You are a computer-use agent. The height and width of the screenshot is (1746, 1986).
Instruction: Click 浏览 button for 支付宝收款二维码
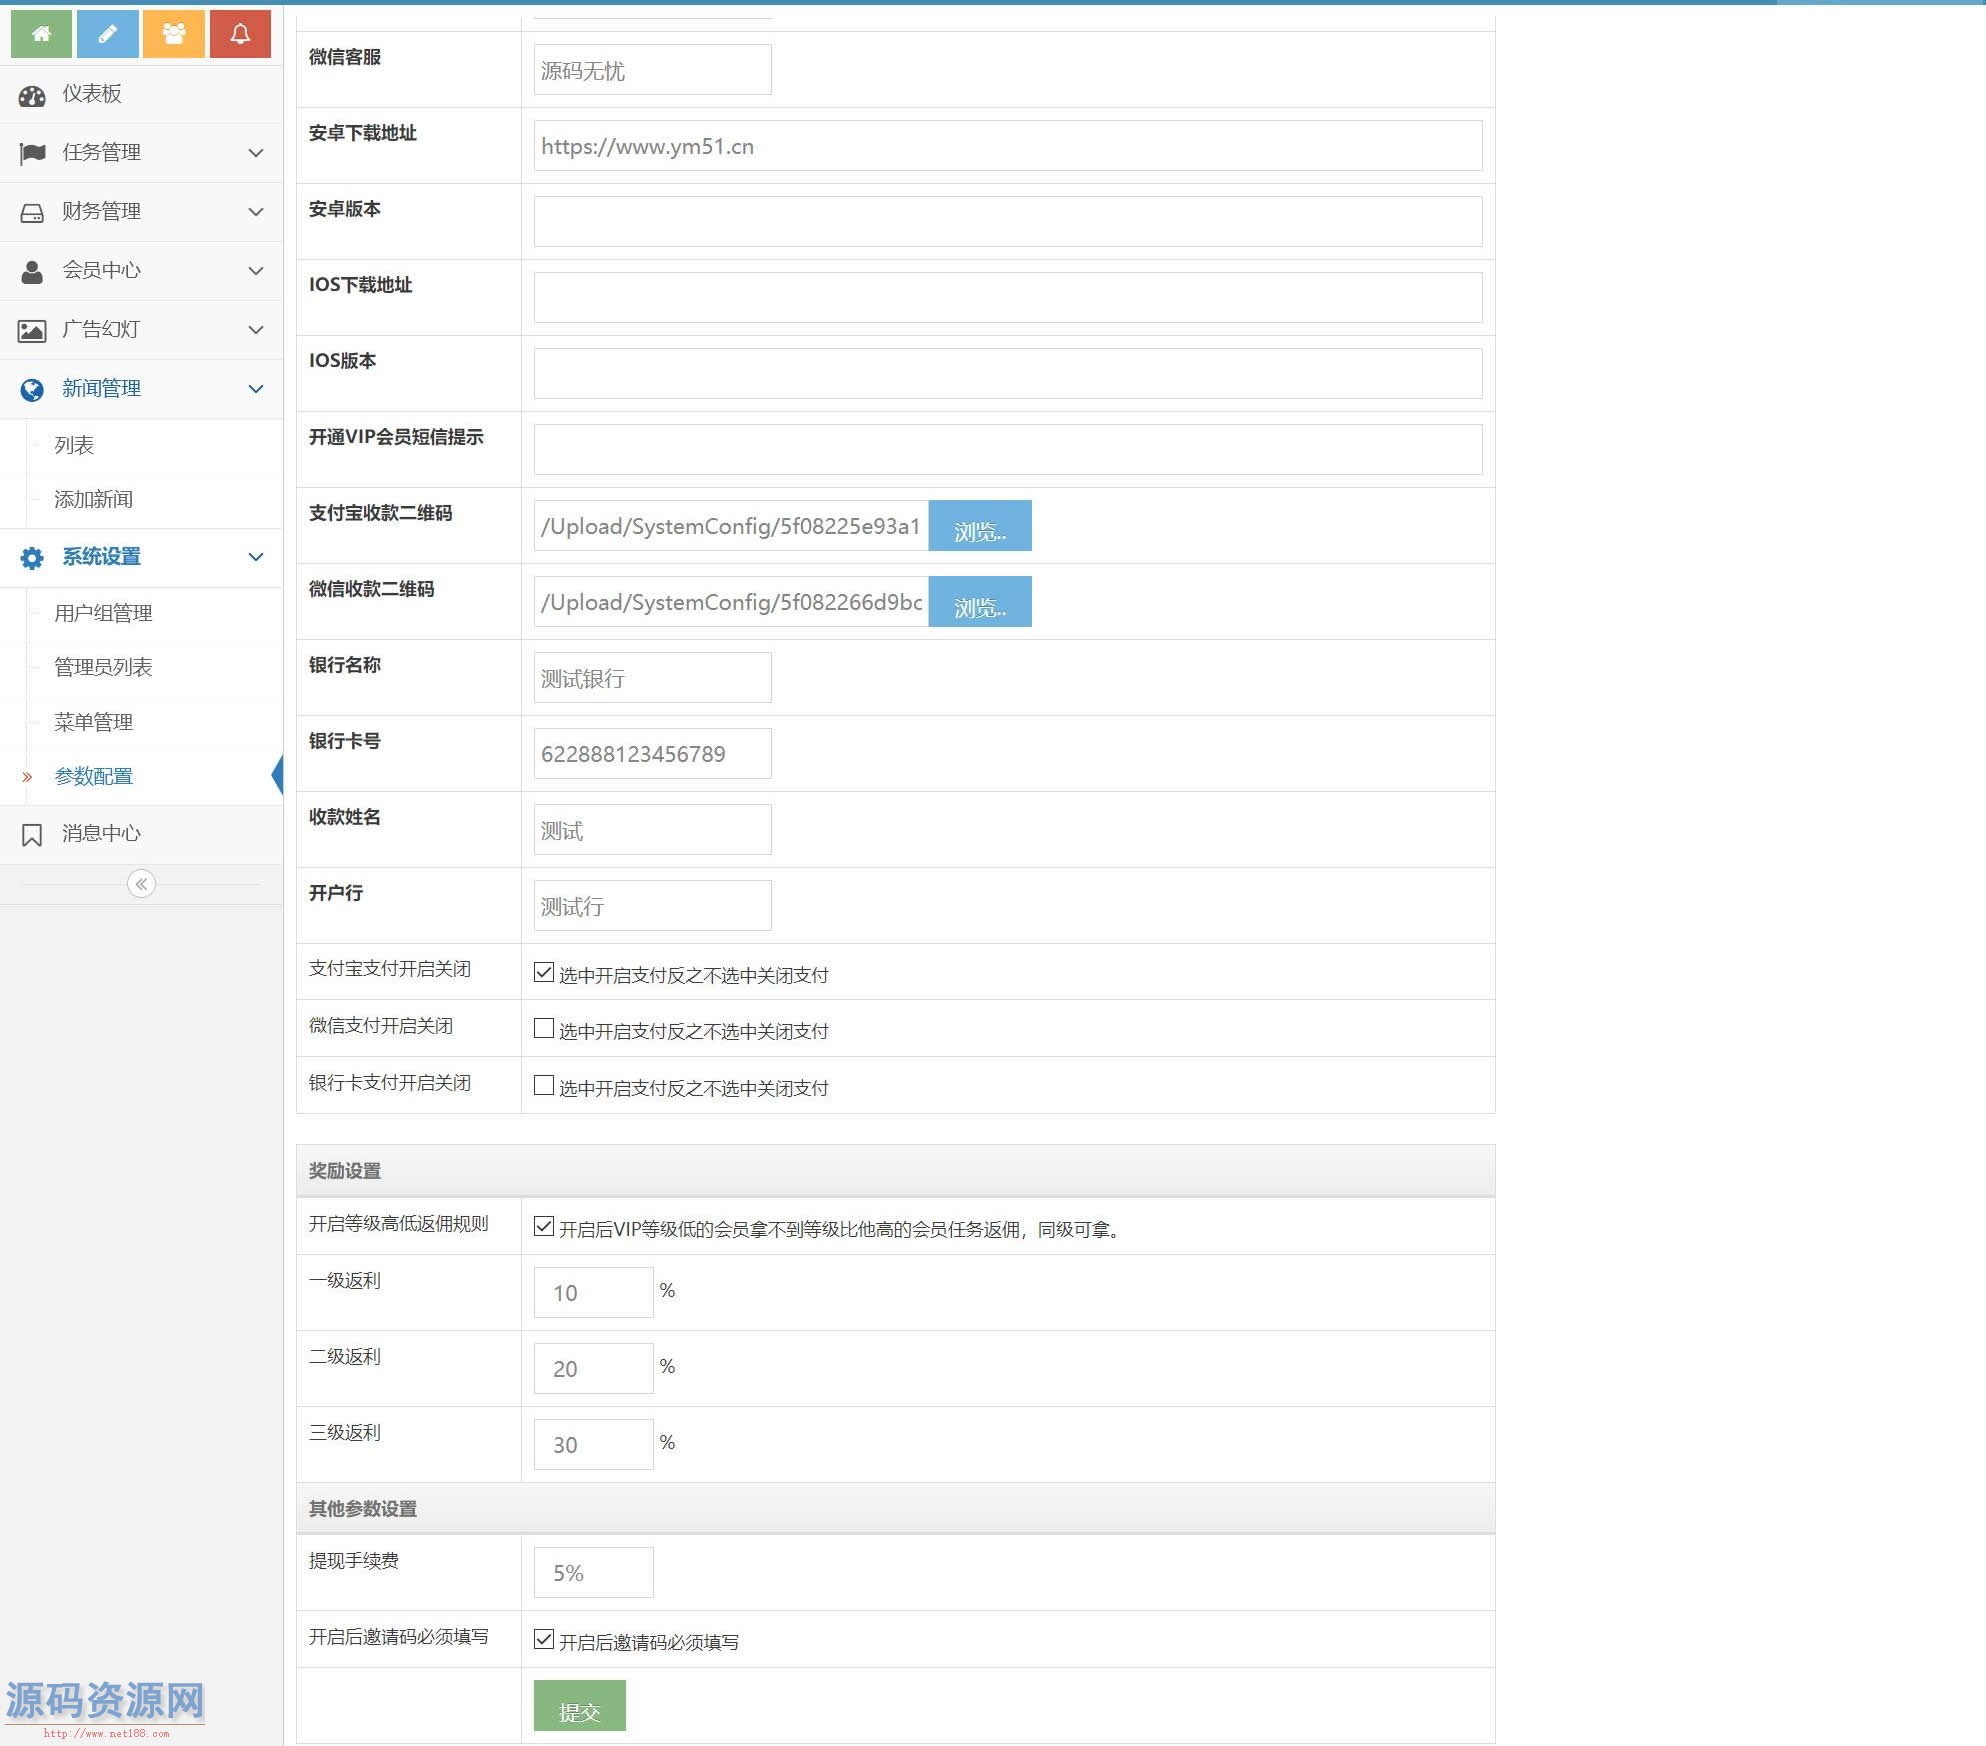click(x=979, y=526)
